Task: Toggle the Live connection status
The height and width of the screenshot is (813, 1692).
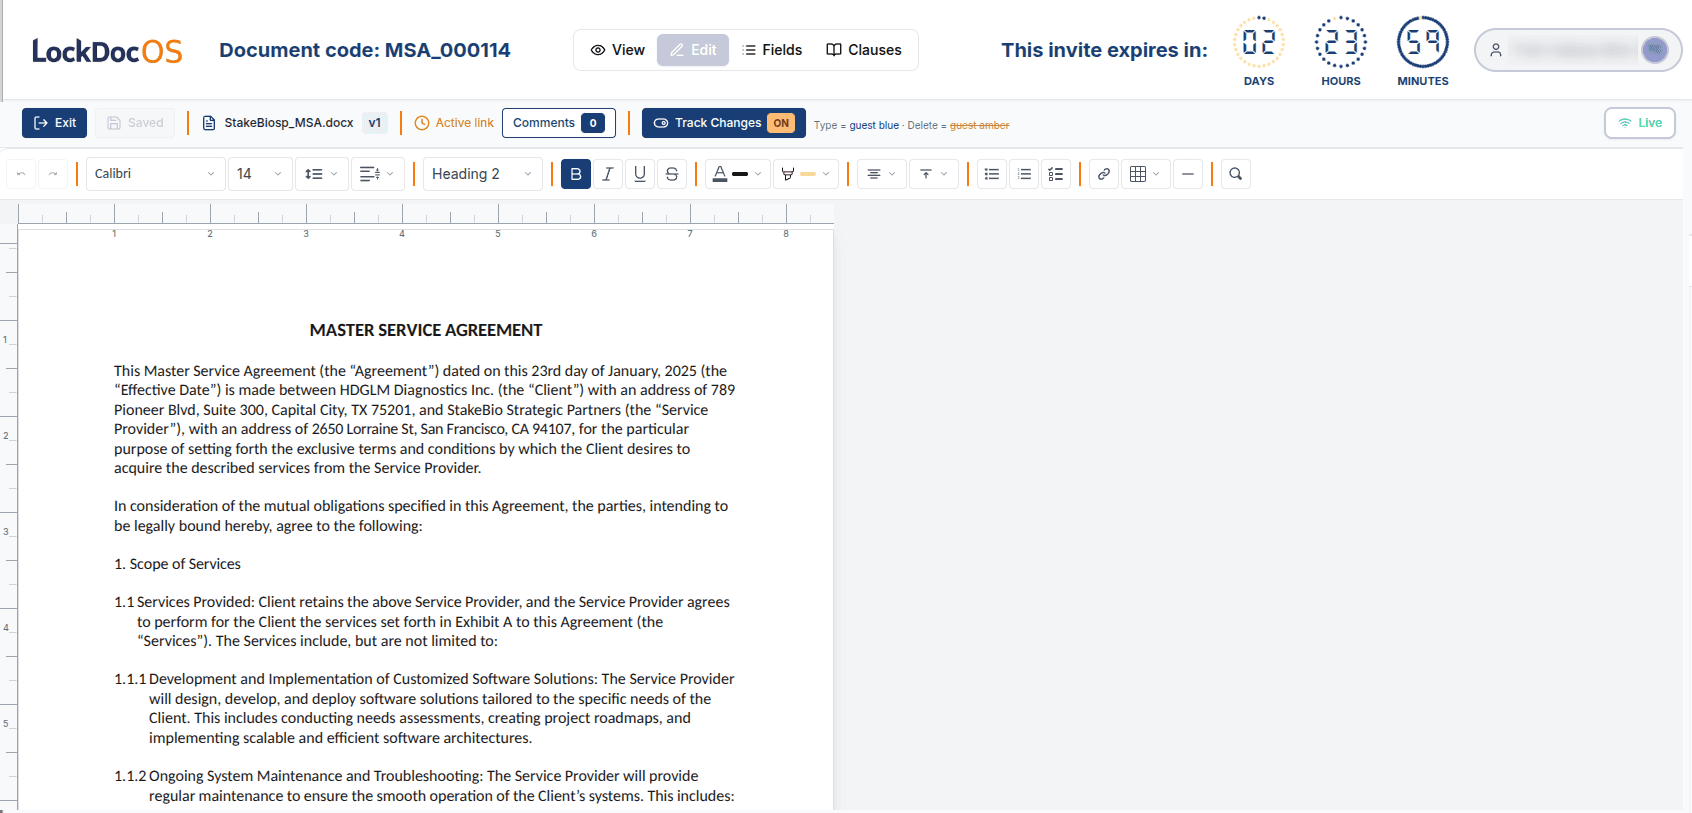Action: [x=1640, y=123]
